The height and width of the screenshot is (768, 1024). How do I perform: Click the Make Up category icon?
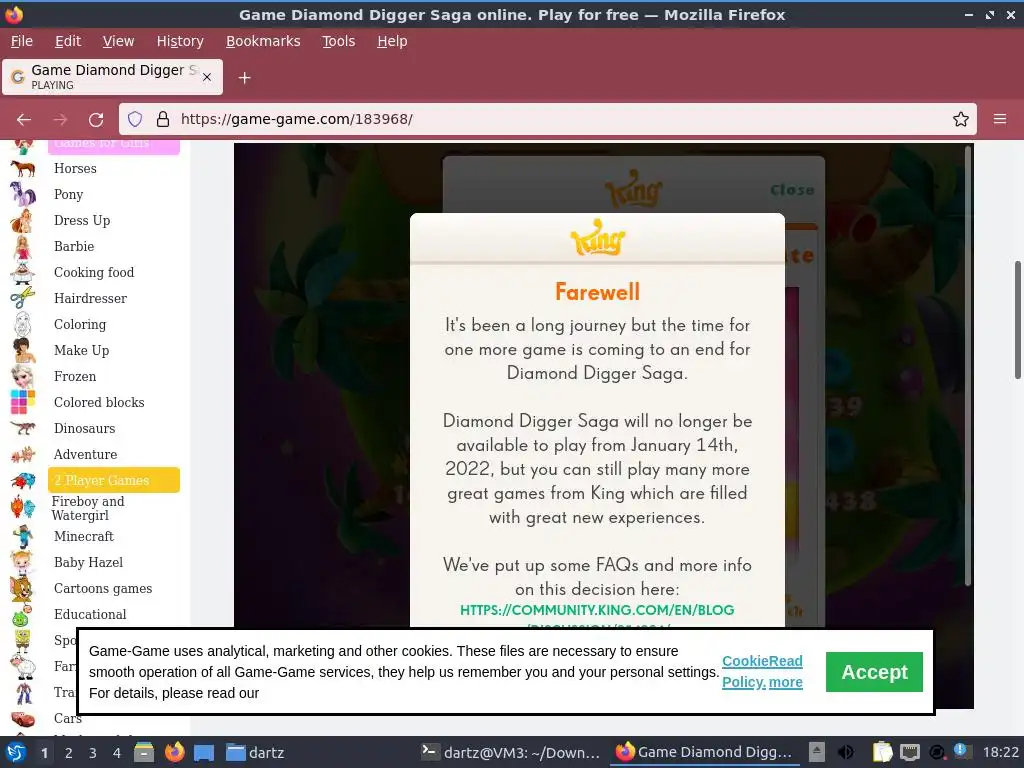[23, 351]
